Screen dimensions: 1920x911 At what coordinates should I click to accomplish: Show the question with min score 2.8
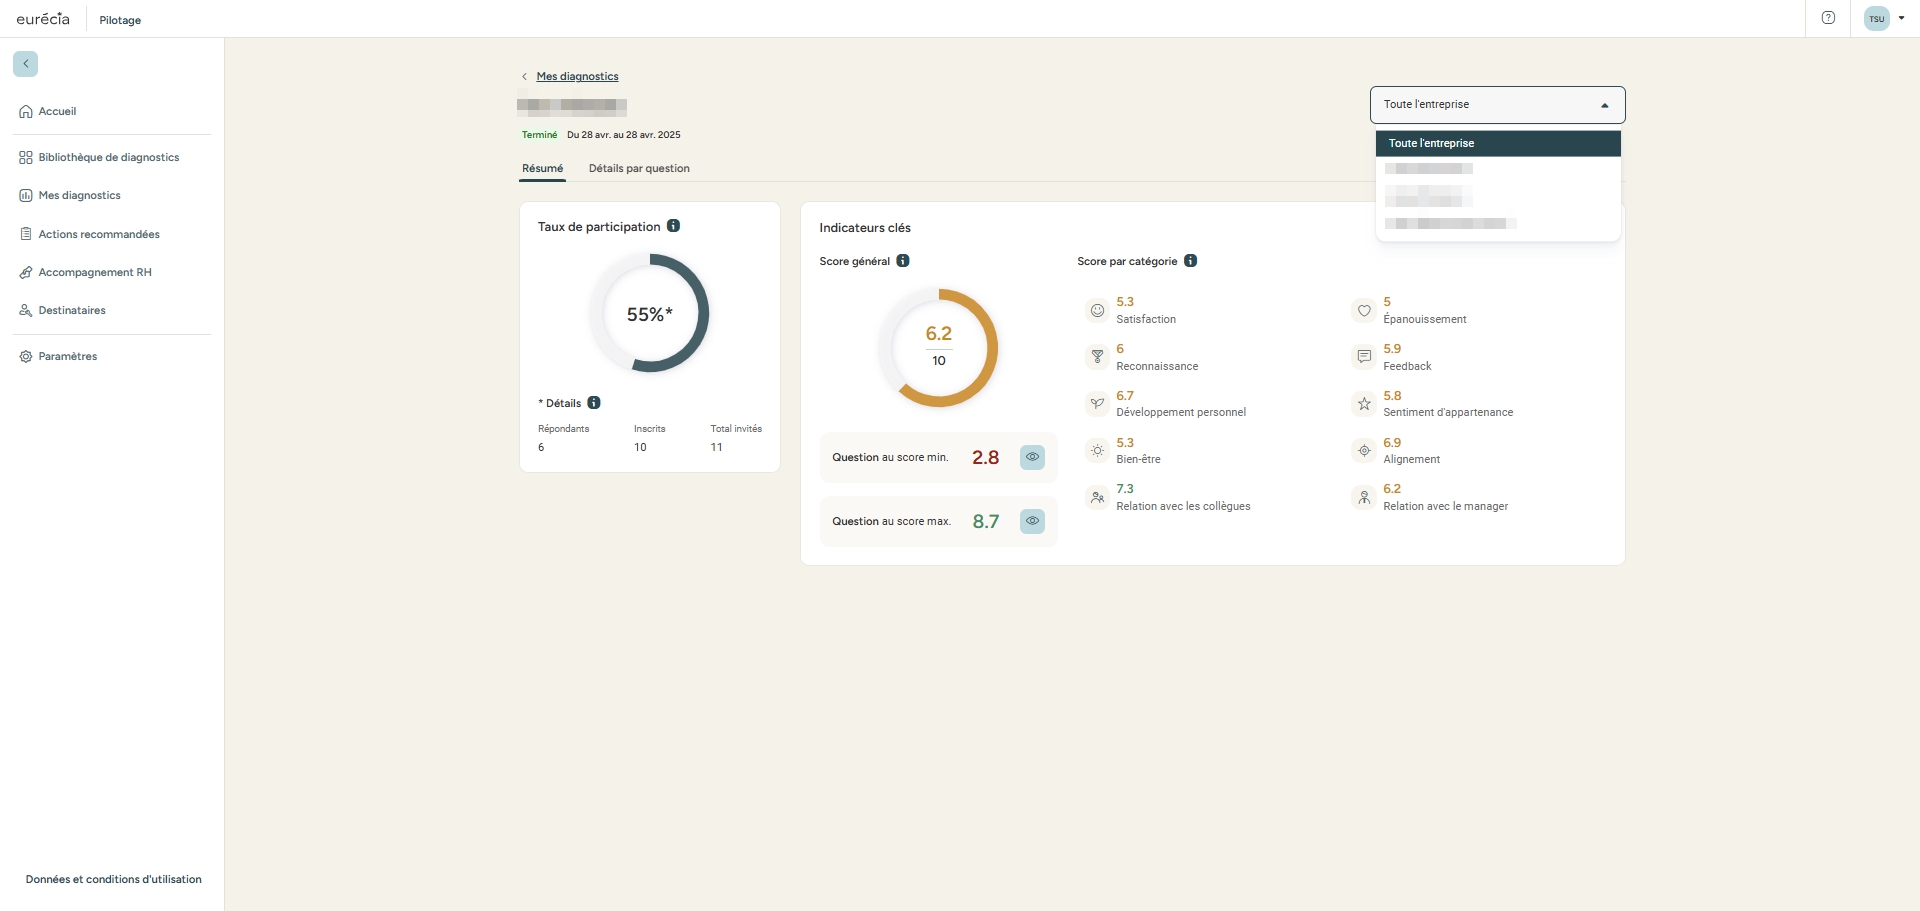(x=1032, y=457)
